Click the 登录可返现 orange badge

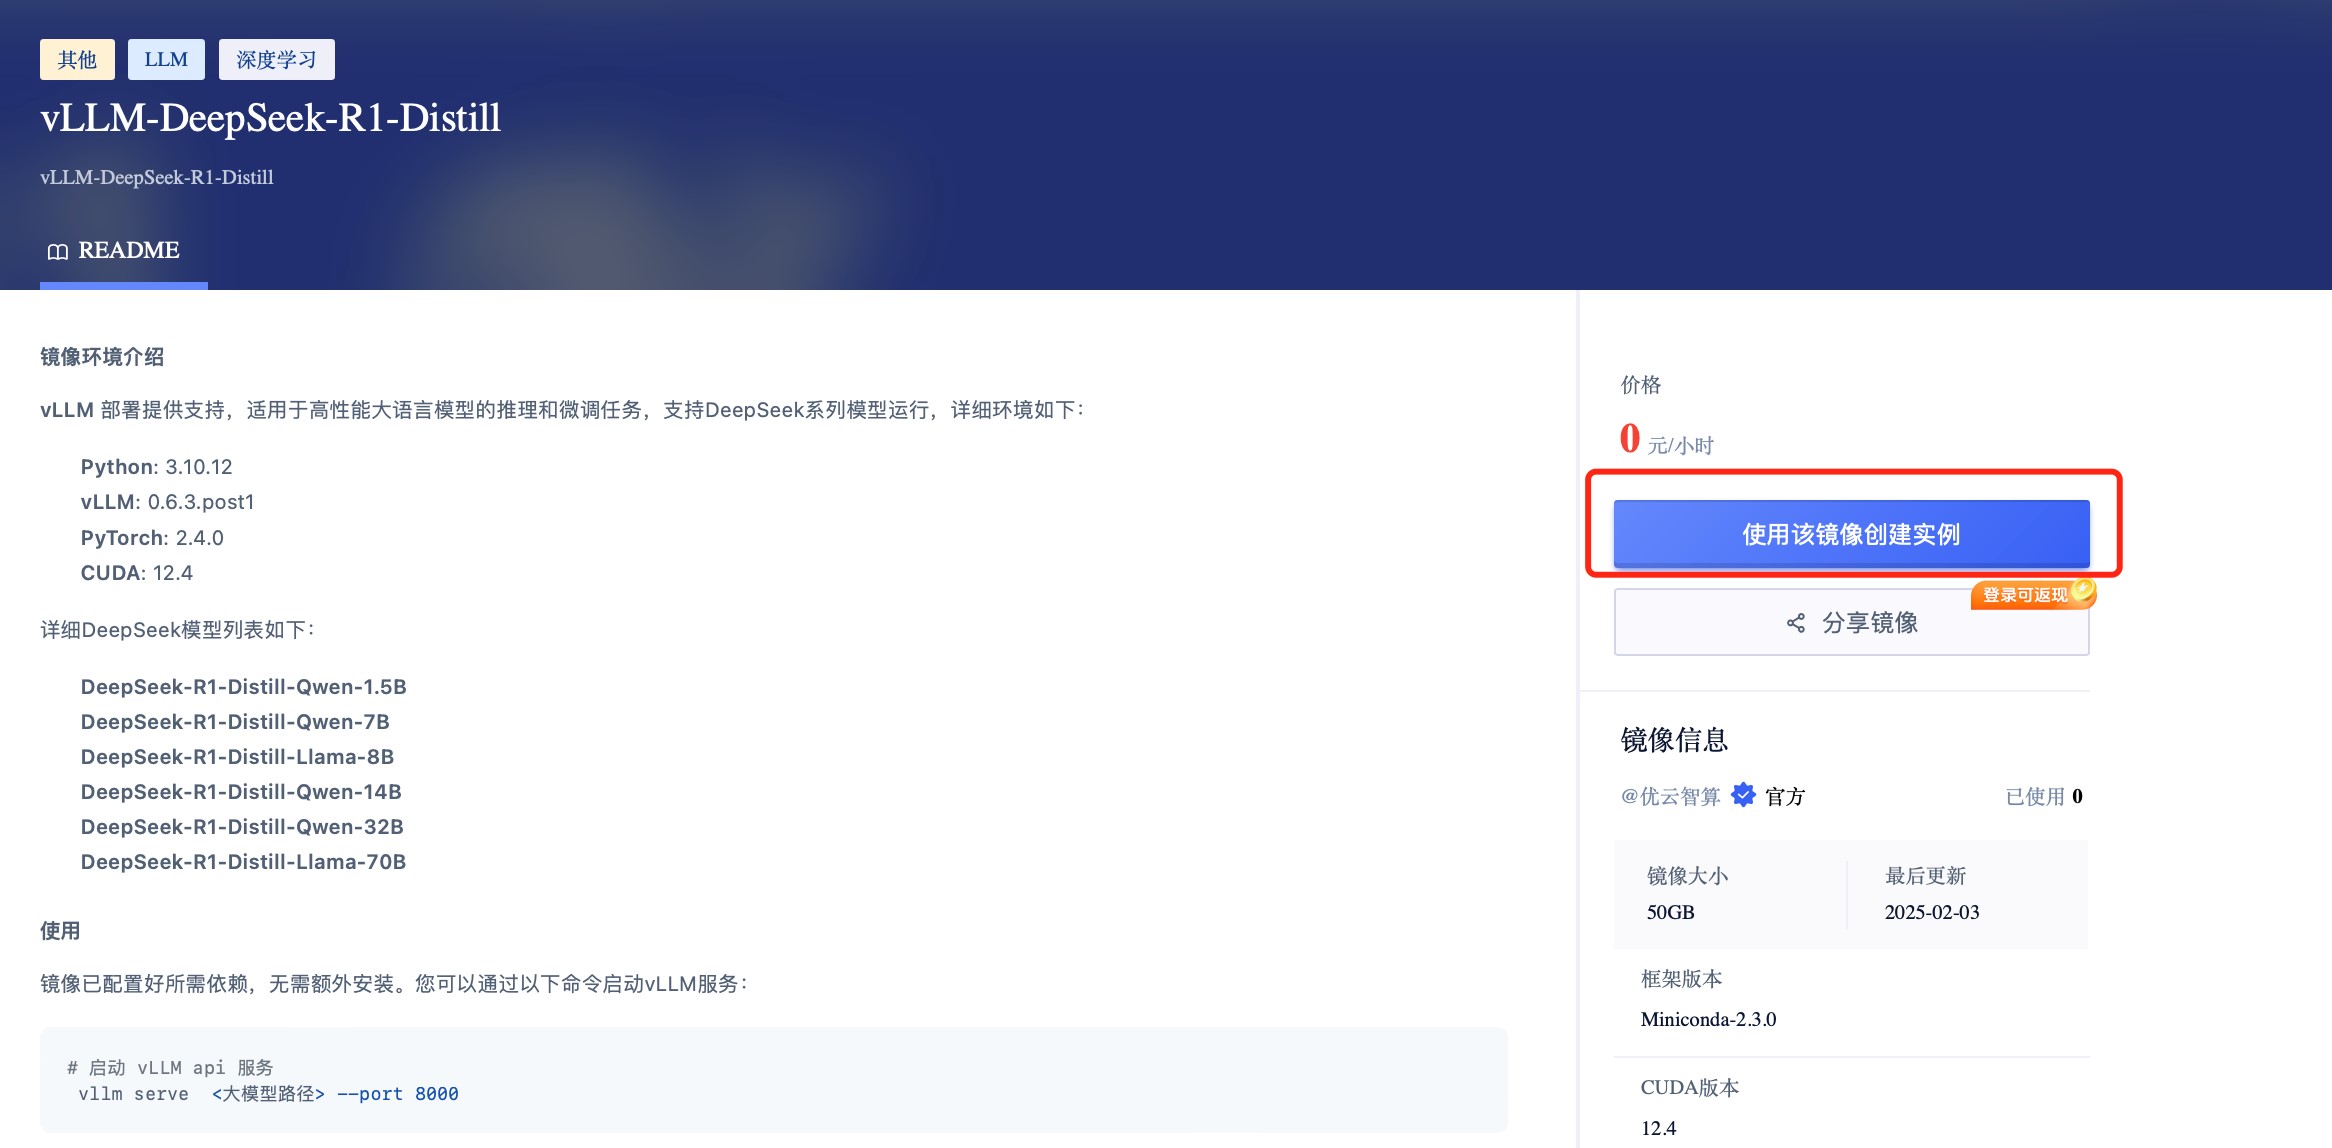click(2024, 595)
